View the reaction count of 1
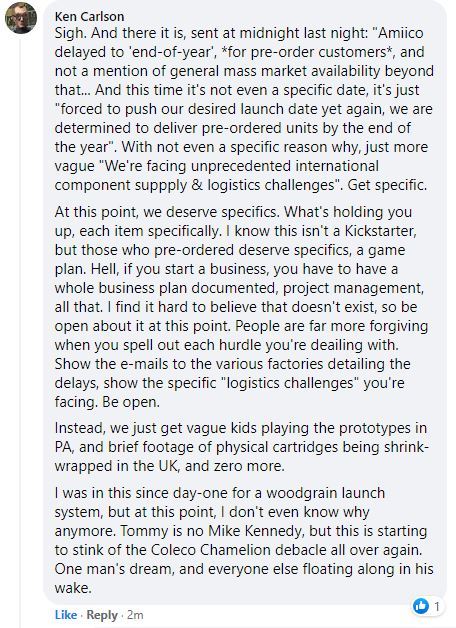The height and width of the screenshot is (628, 456). pos(437,606)
